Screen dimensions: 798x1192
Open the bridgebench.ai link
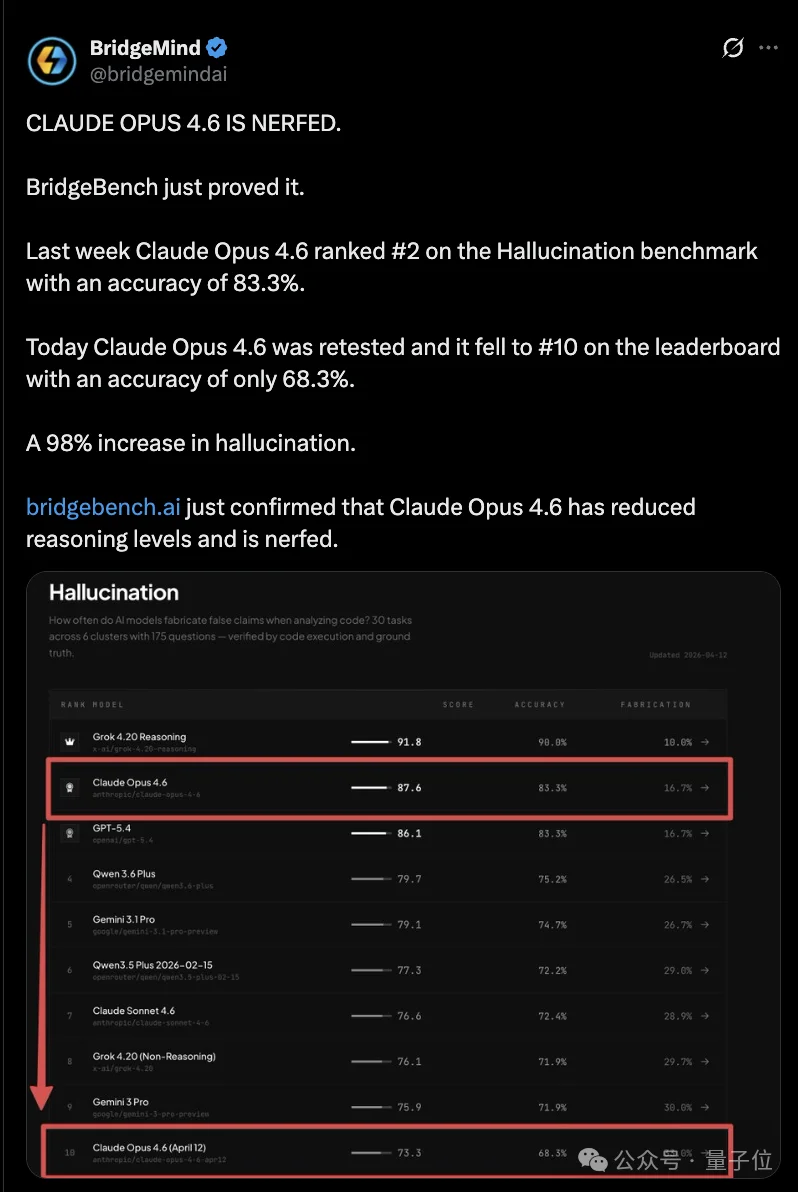click(x=103, y=507)
